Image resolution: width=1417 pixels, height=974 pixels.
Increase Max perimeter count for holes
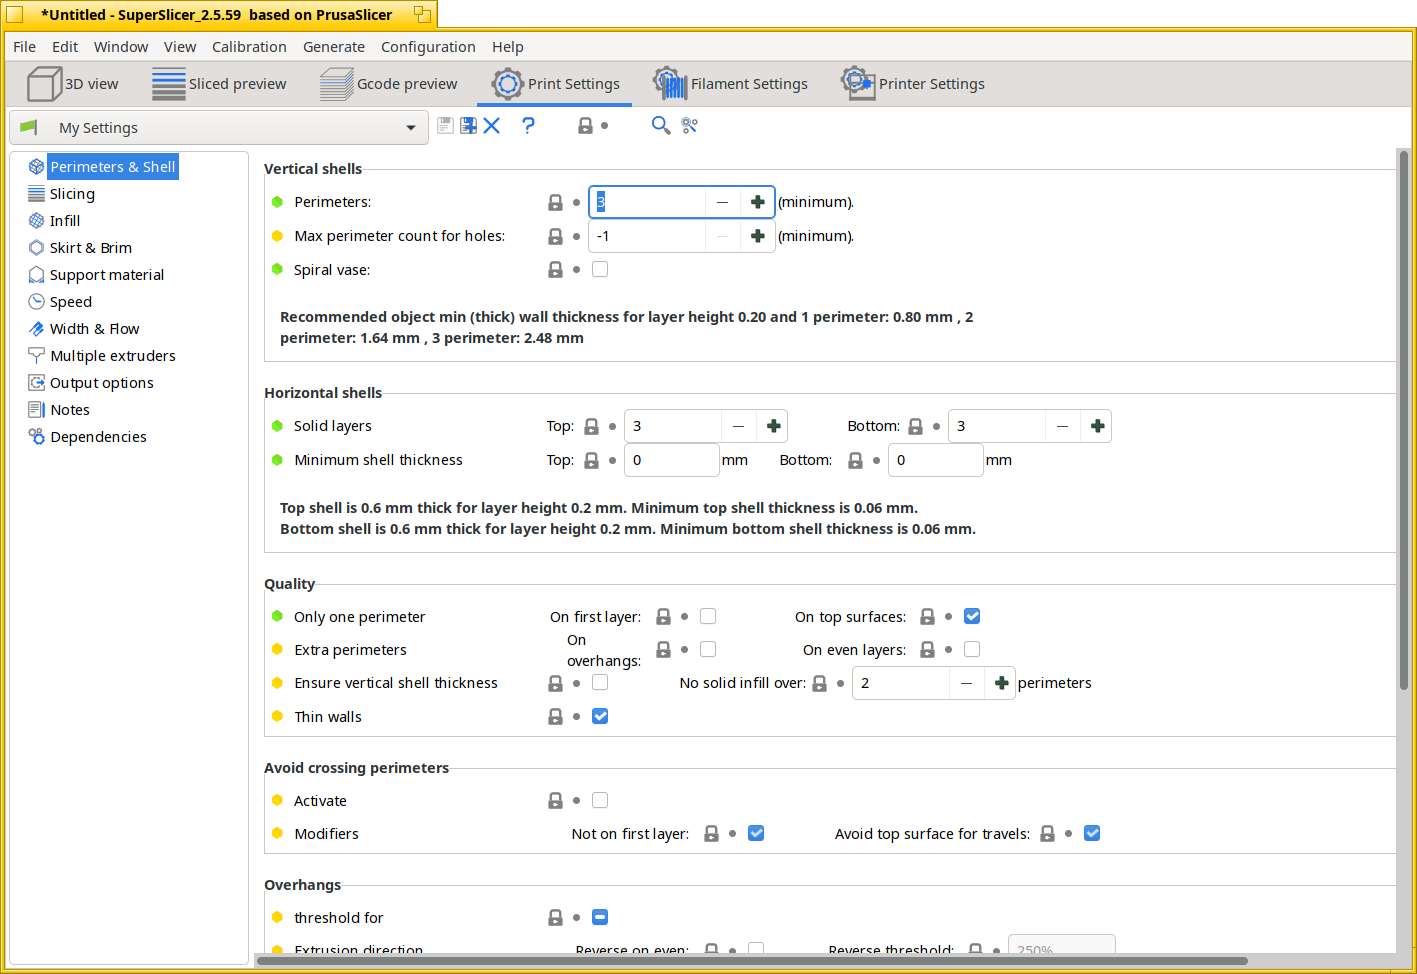(x=757, y=236)
